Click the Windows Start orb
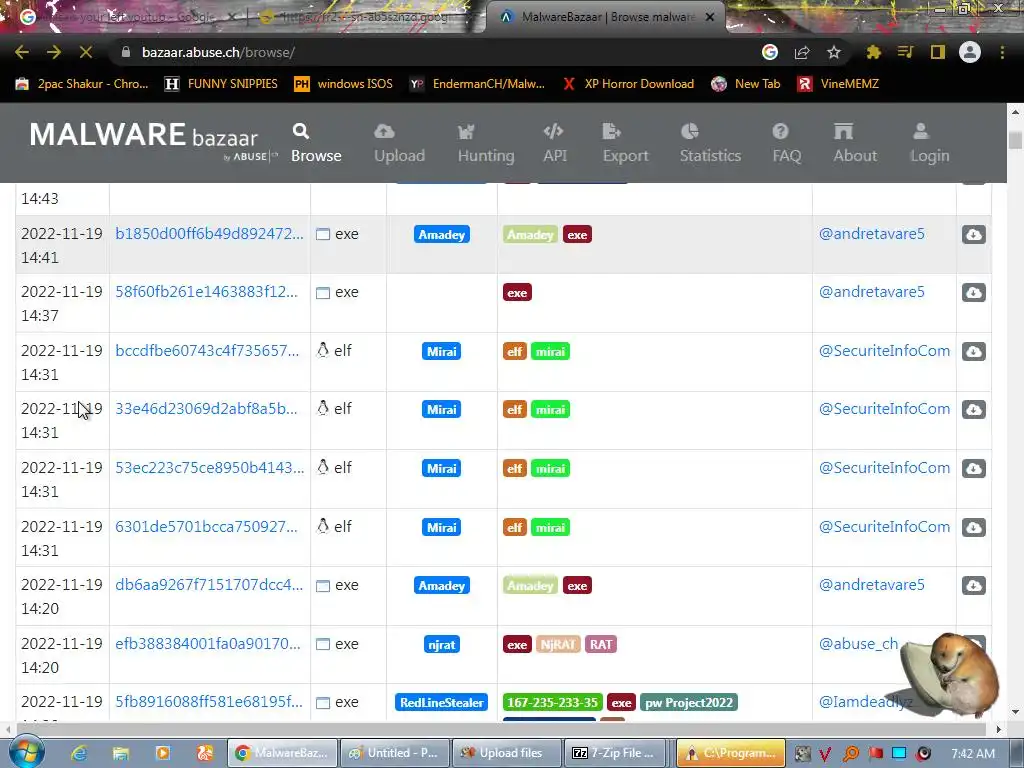The width and height of the screenshot is (1024, 768). pyautogui.click(x=26, y=752)
